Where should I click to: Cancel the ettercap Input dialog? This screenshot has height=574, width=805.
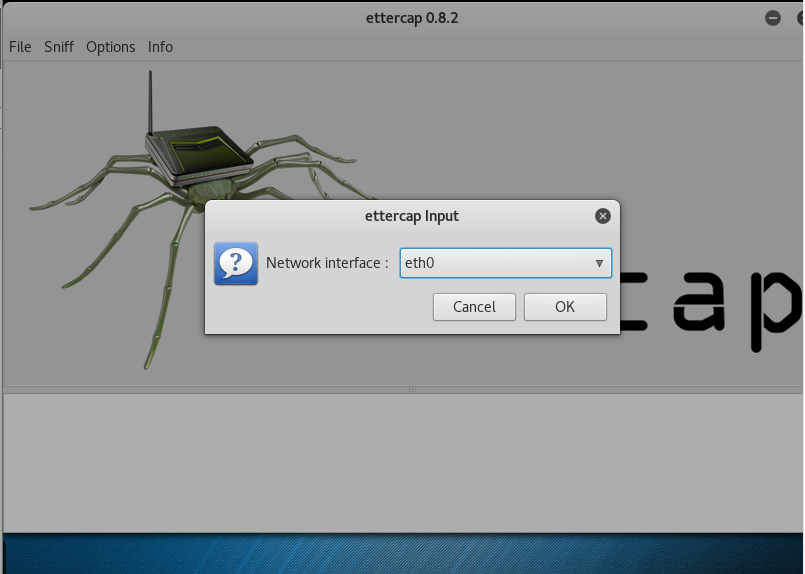(x=474, y=307)
